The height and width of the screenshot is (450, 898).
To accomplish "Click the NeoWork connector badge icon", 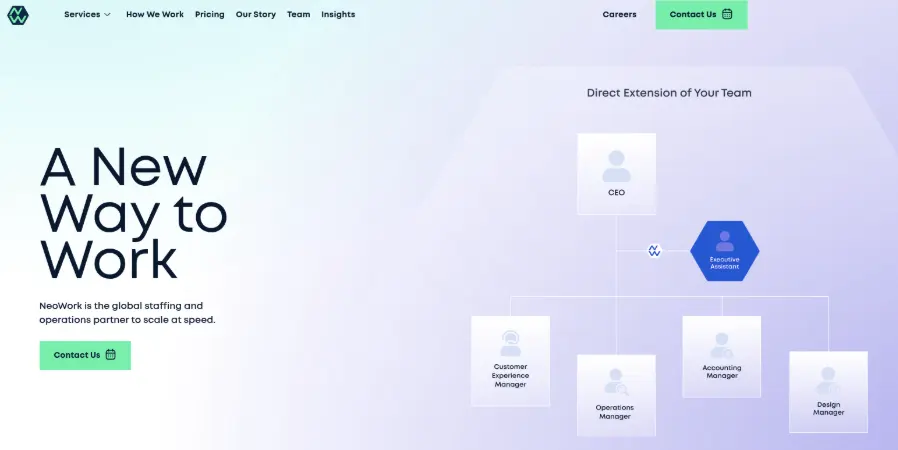I will pyautogui.click(x=654, y=251).
